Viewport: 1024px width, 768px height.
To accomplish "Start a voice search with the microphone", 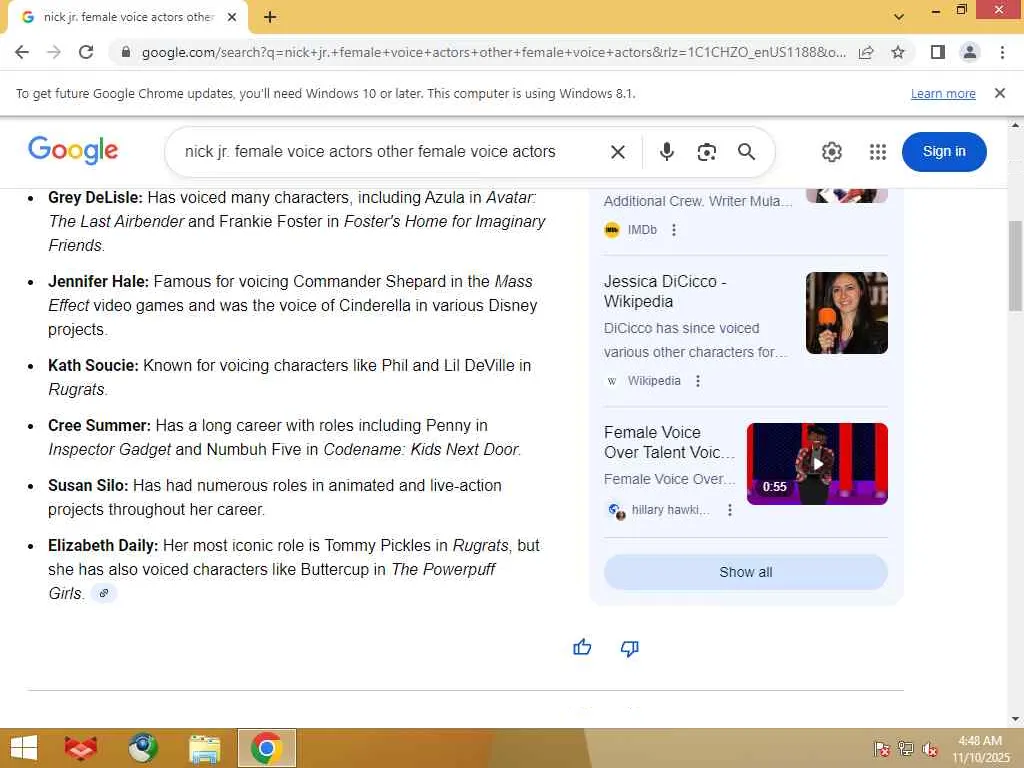I will [666, 152].
